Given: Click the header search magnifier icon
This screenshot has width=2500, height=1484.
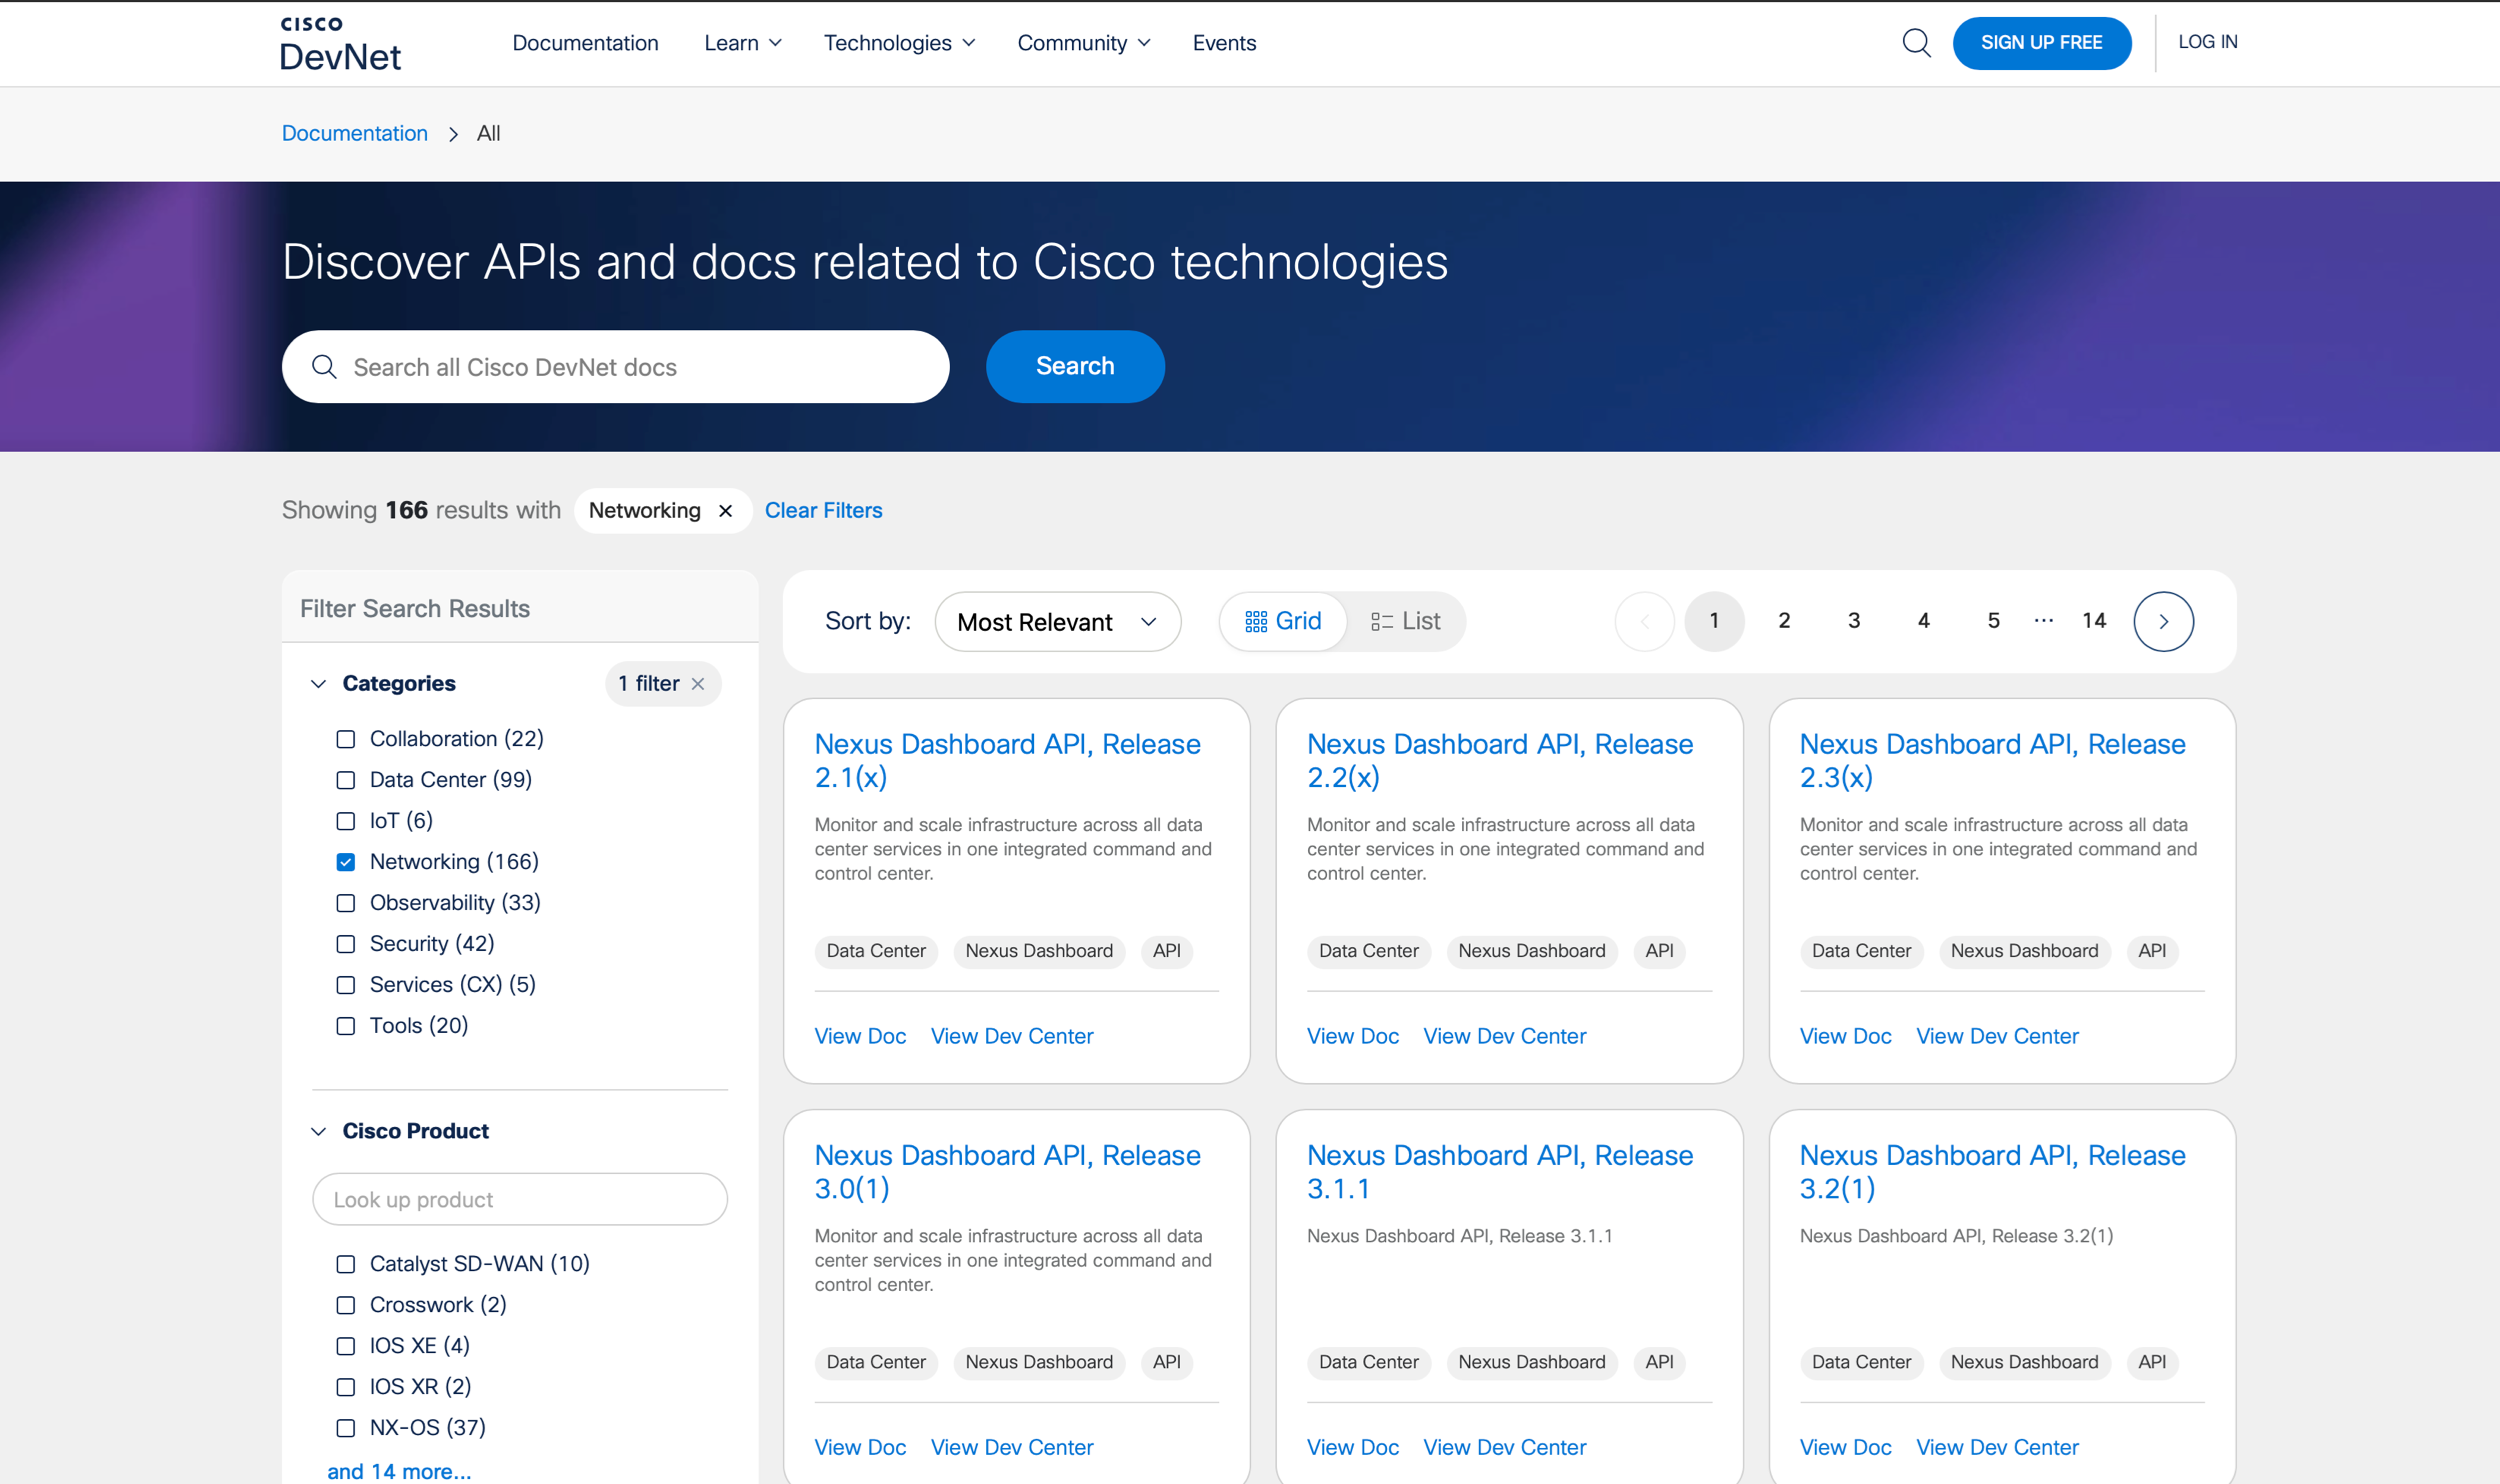Looking at the screenshot, I should tap(1916, 43).
